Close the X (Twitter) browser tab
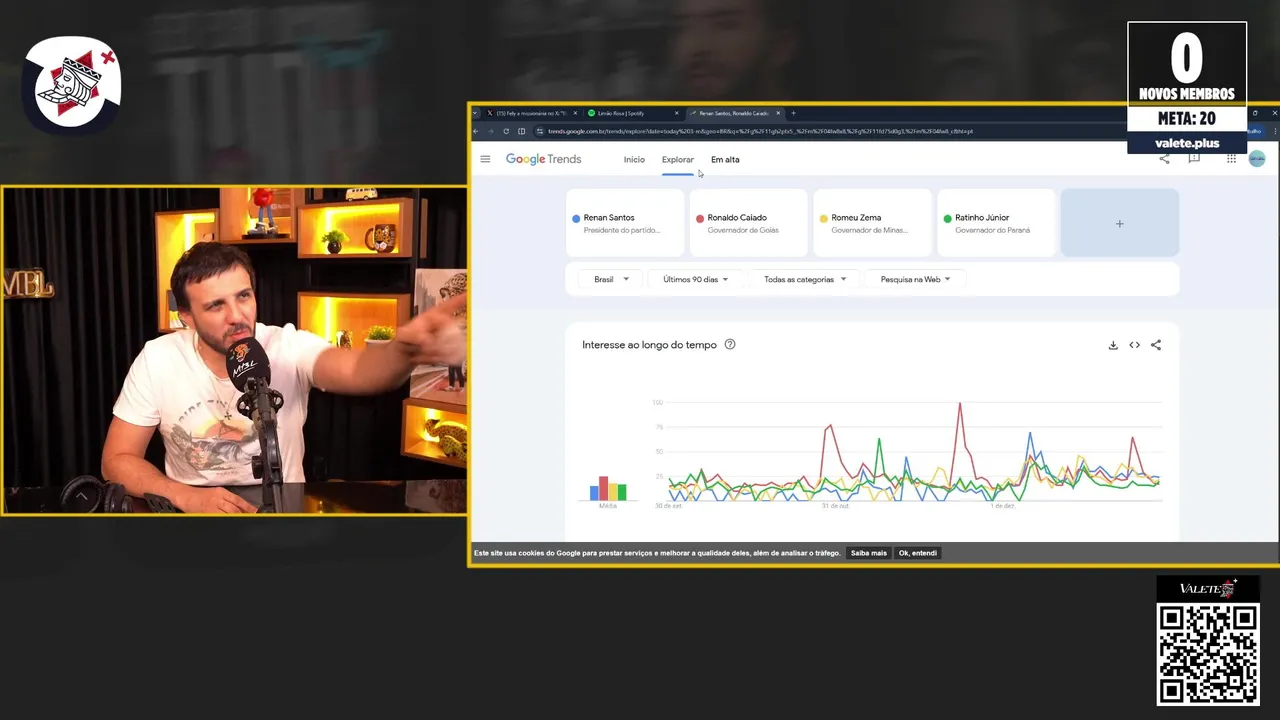This screenshot has height=720, width=1280. pos(575,113)
